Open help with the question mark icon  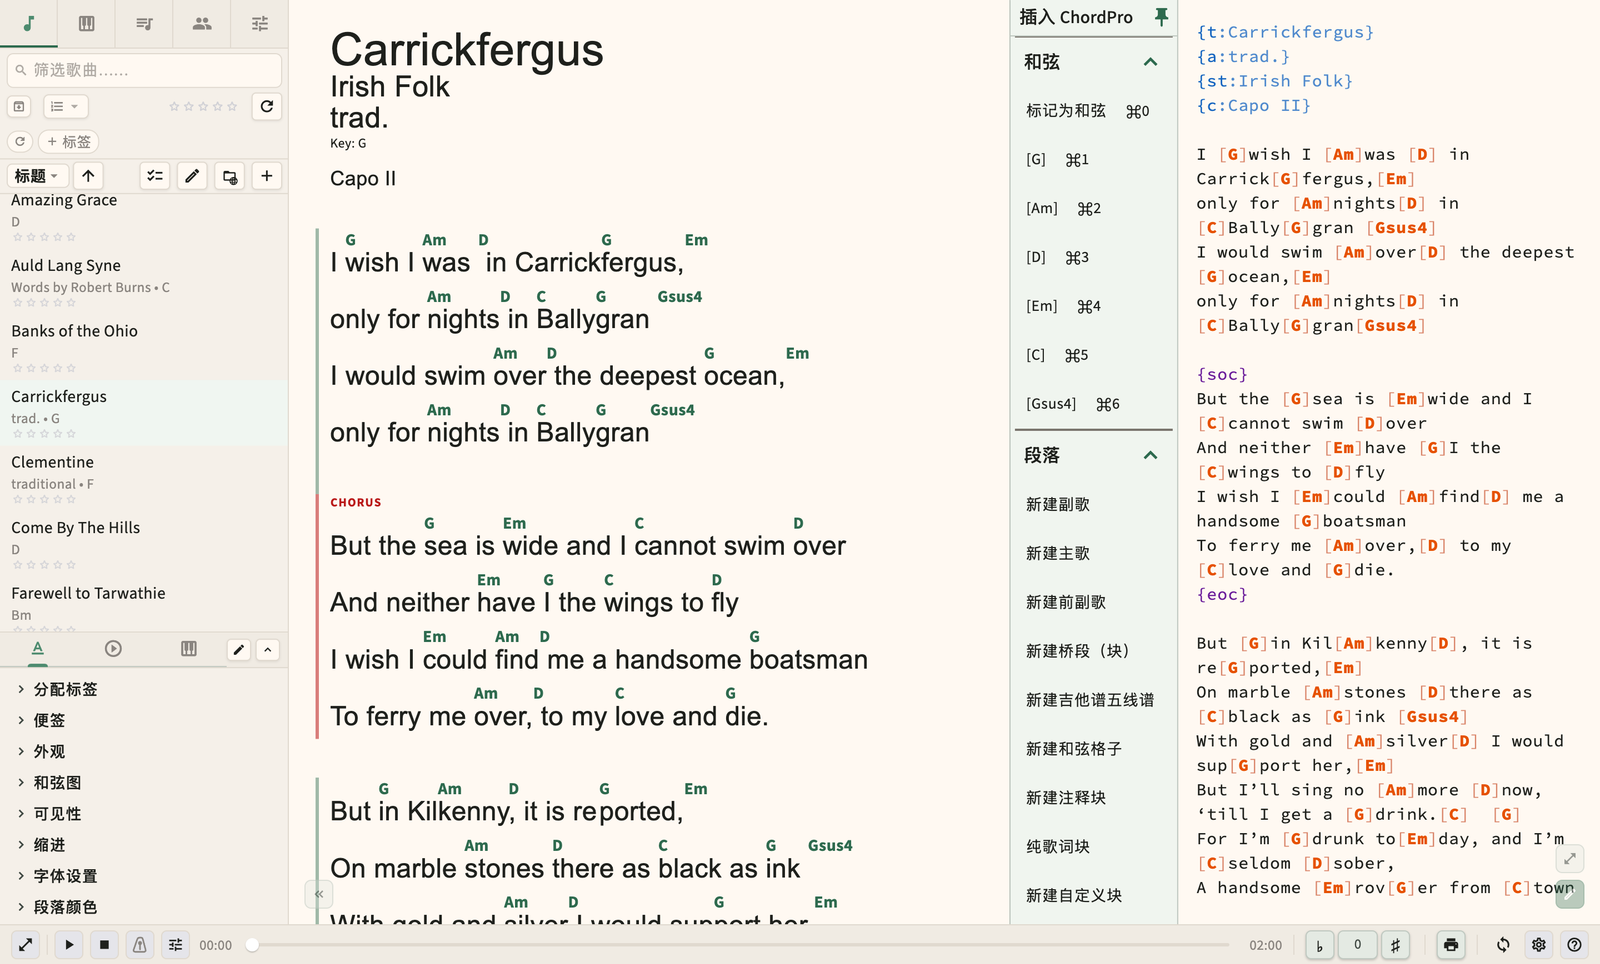[x=1575, y=945]
